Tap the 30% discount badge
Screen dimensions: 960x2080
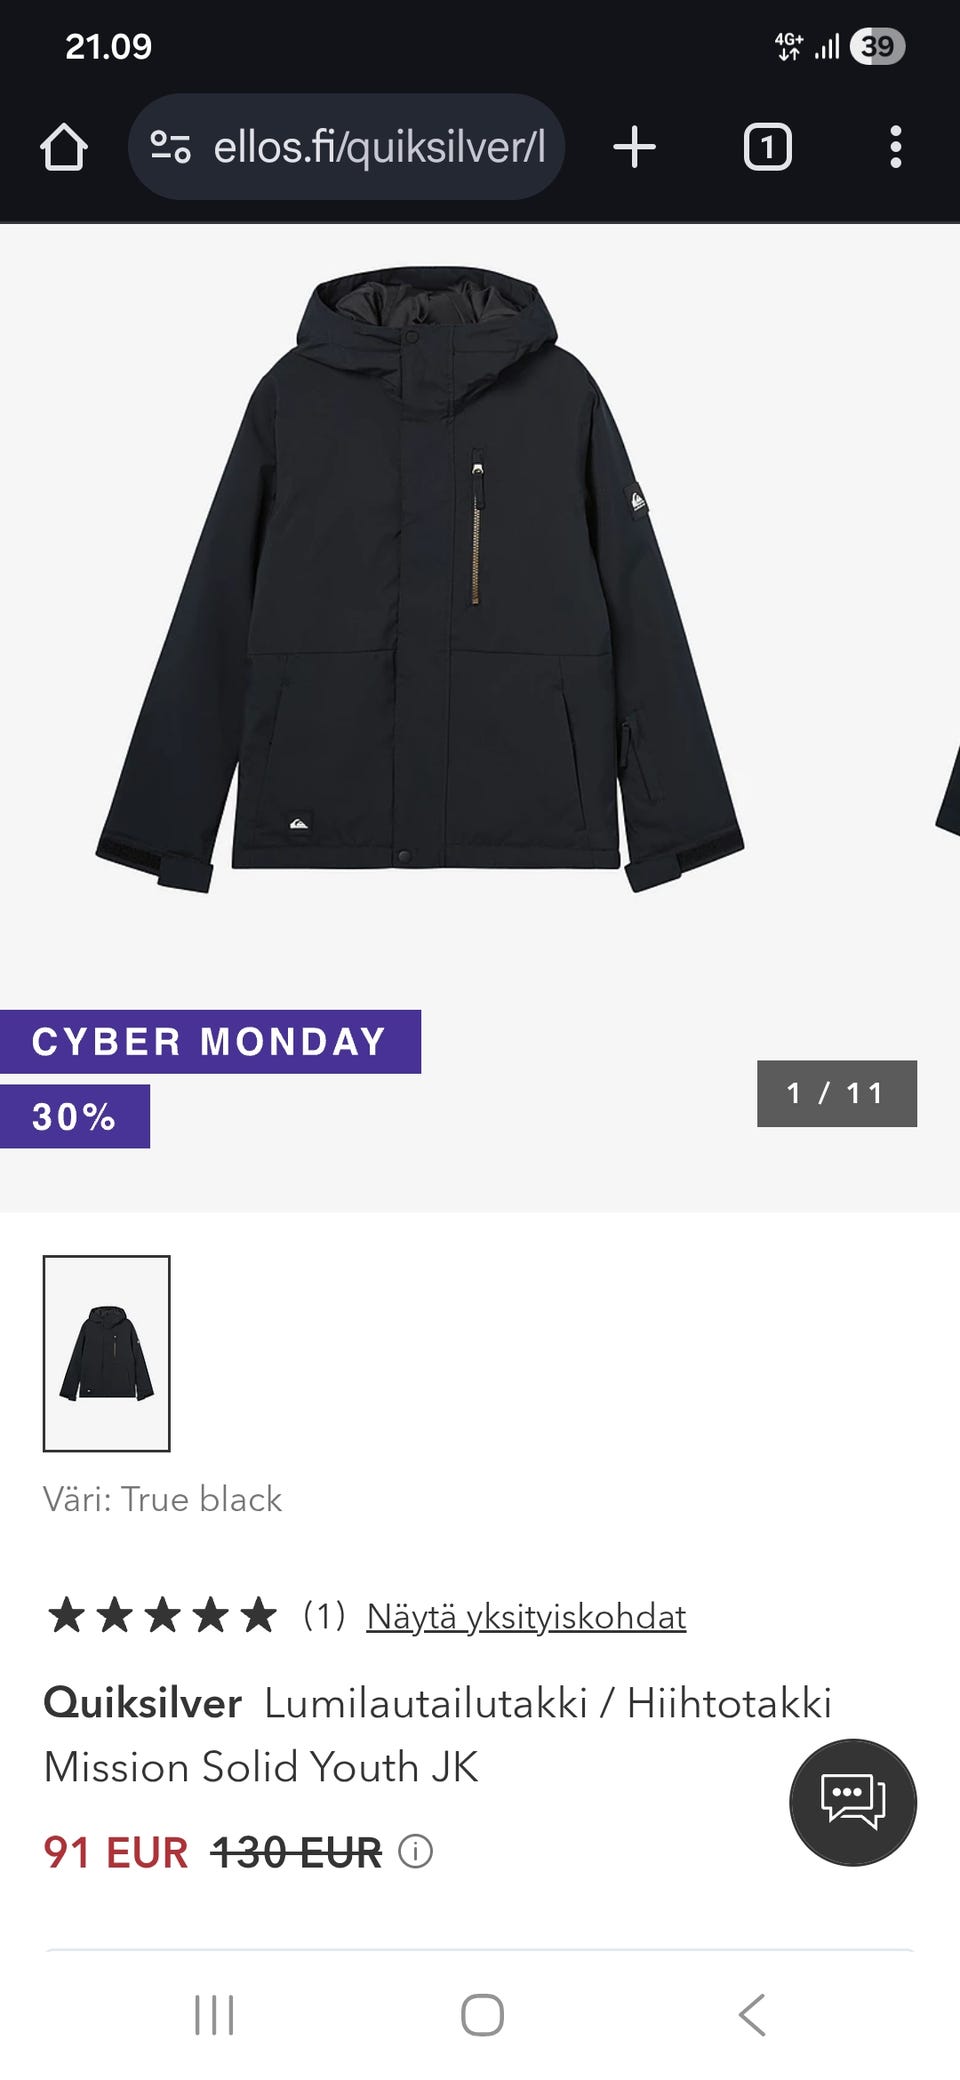click(x=74, y=1116)
